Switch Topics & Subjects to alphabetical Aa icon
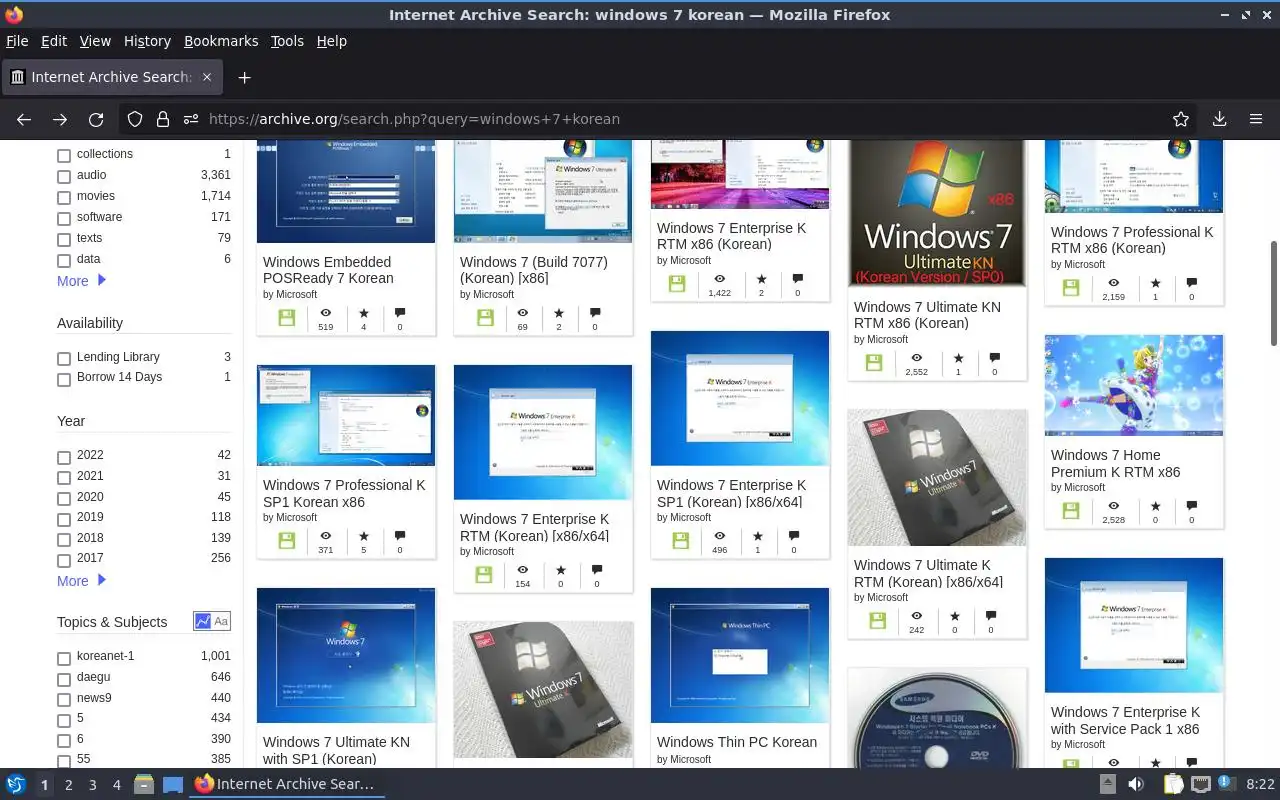Viewport: 1280px width, 800px height. click(x=221, y=622)
